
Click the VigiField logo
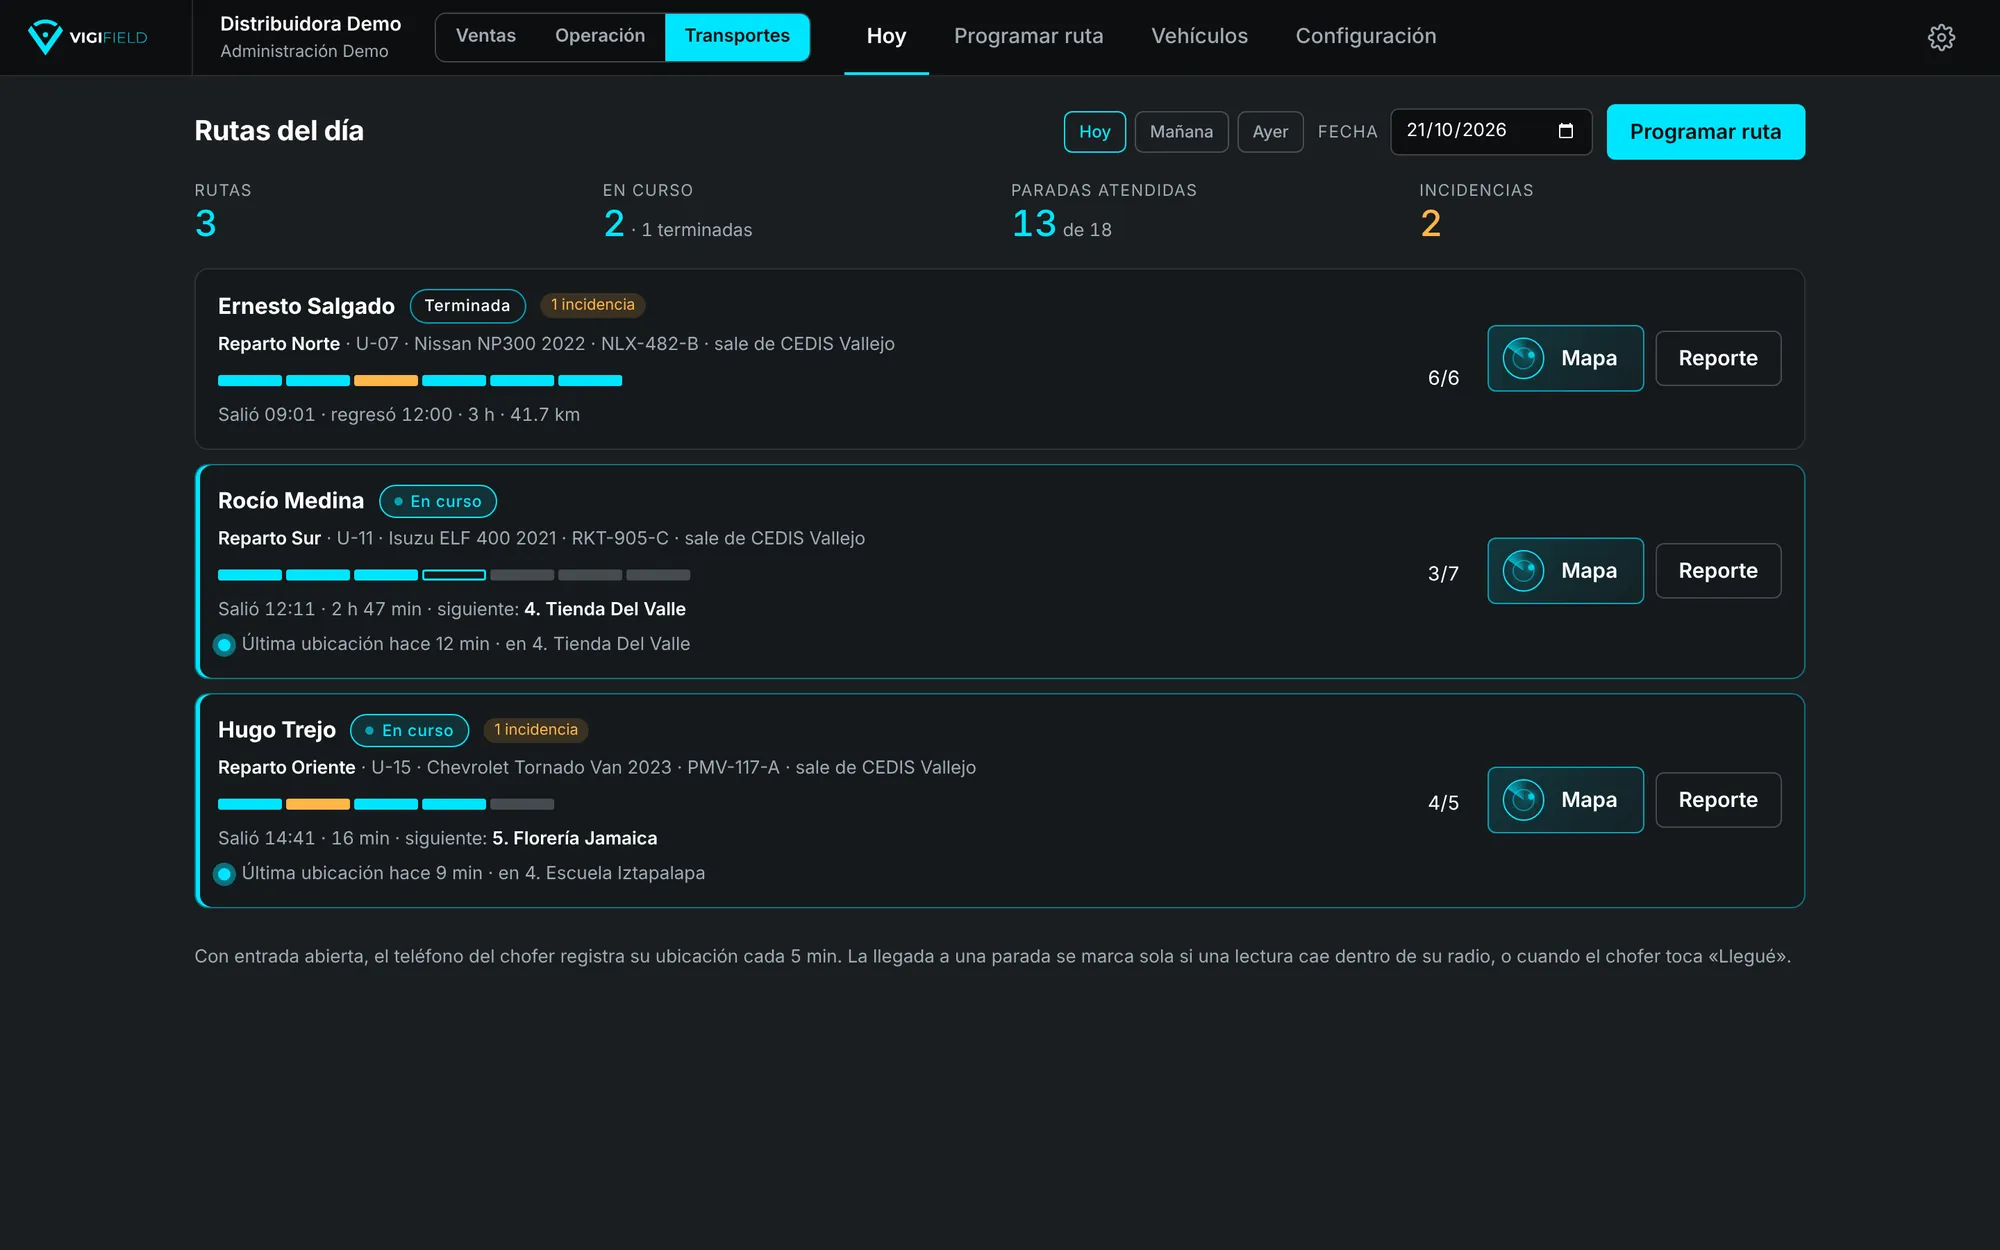pyautogui.click(x=87, y=37)
